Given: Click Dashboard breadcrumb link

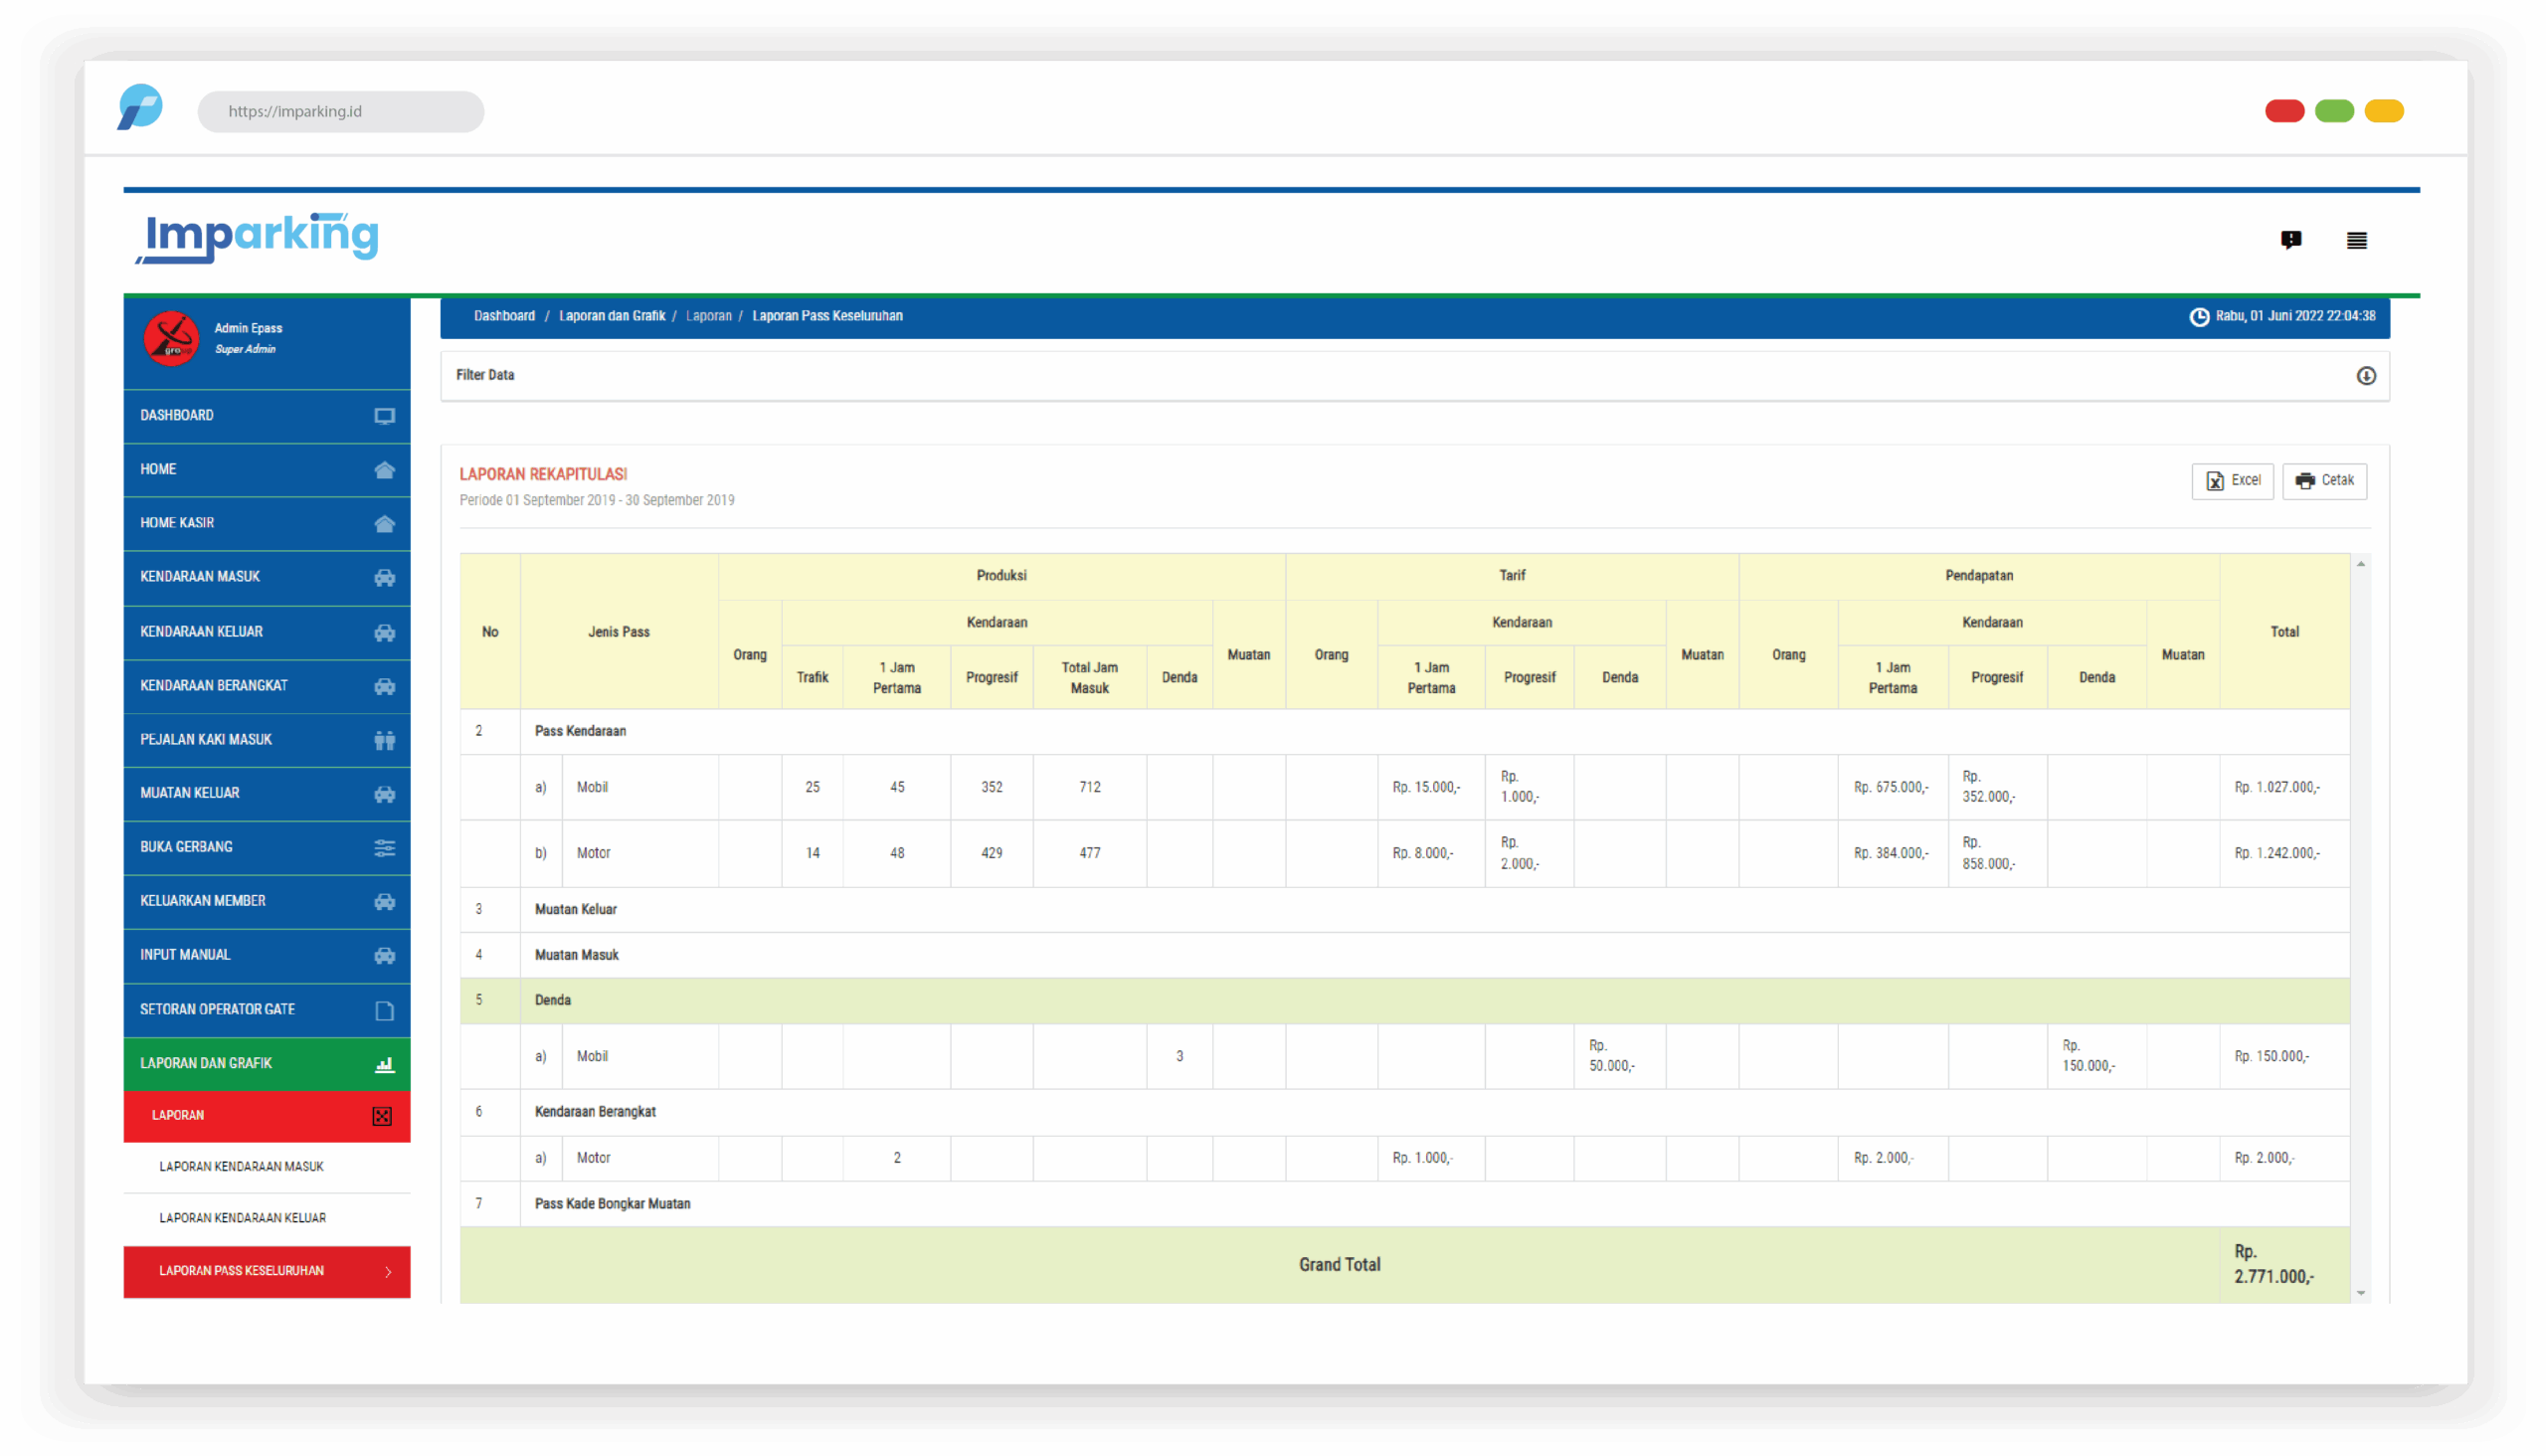Looking at the screenshot, I should pyautogui.click(x=504, y=316).
